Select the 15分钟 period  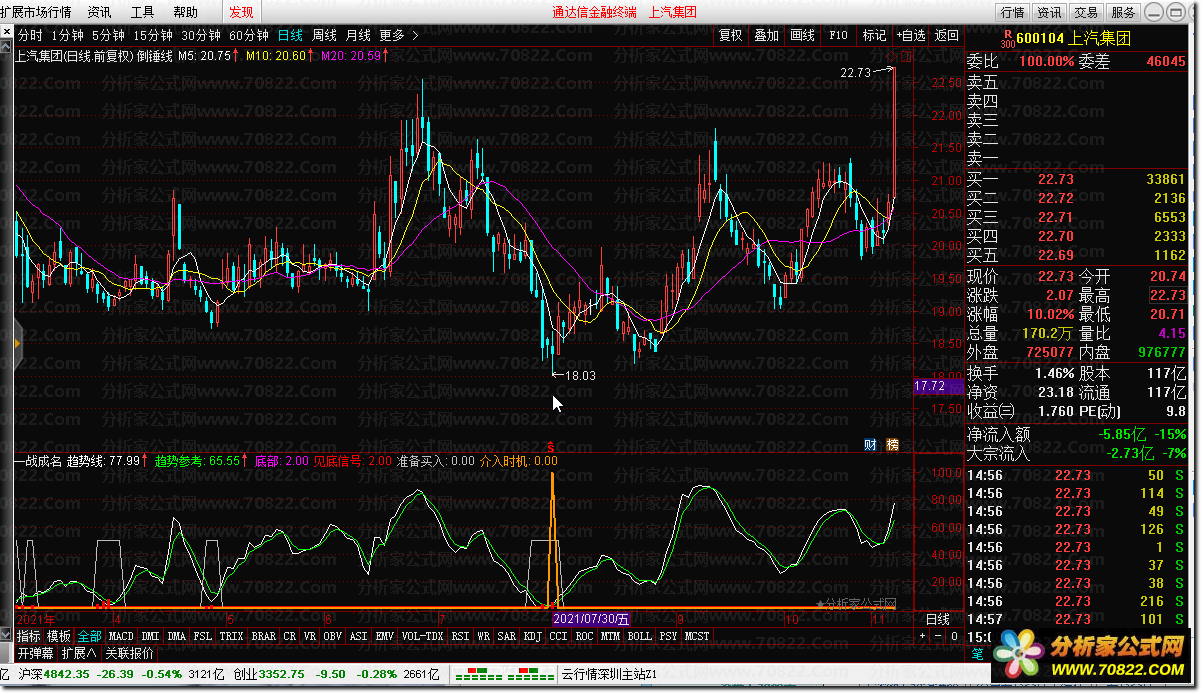[x=152, y=35]
